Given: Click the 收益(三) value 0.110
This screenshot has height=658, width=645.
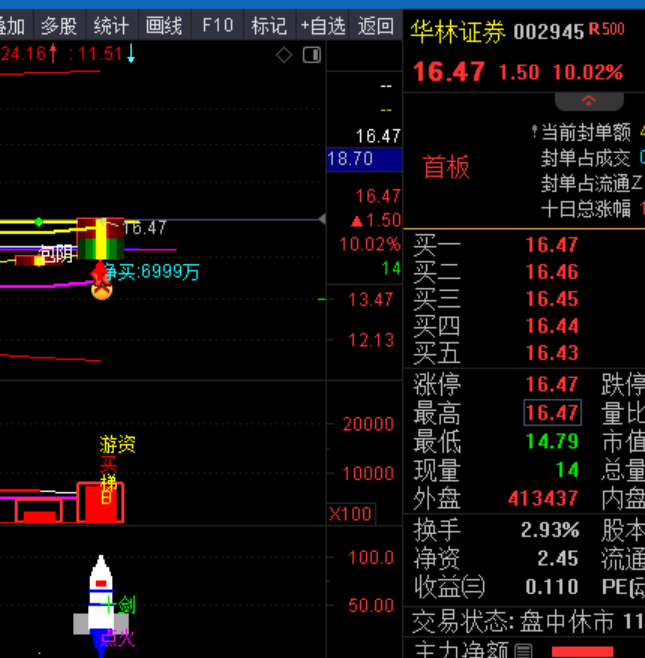Looking at the screenshot, I should 552,587.
